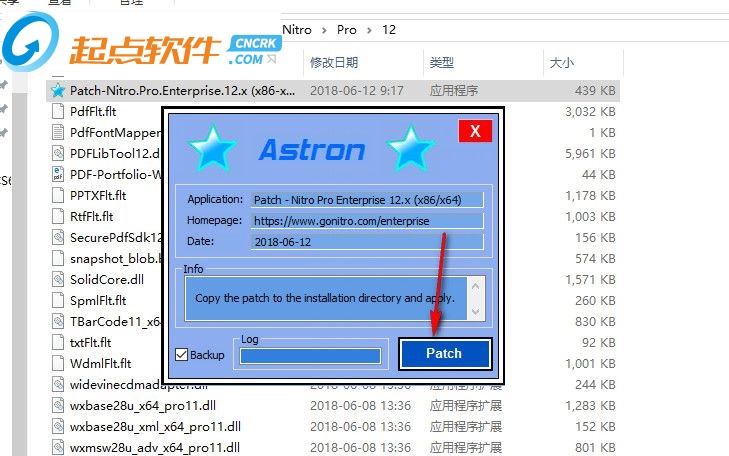Expand the chevron after Nitro breadcrumb

[324, 30]
